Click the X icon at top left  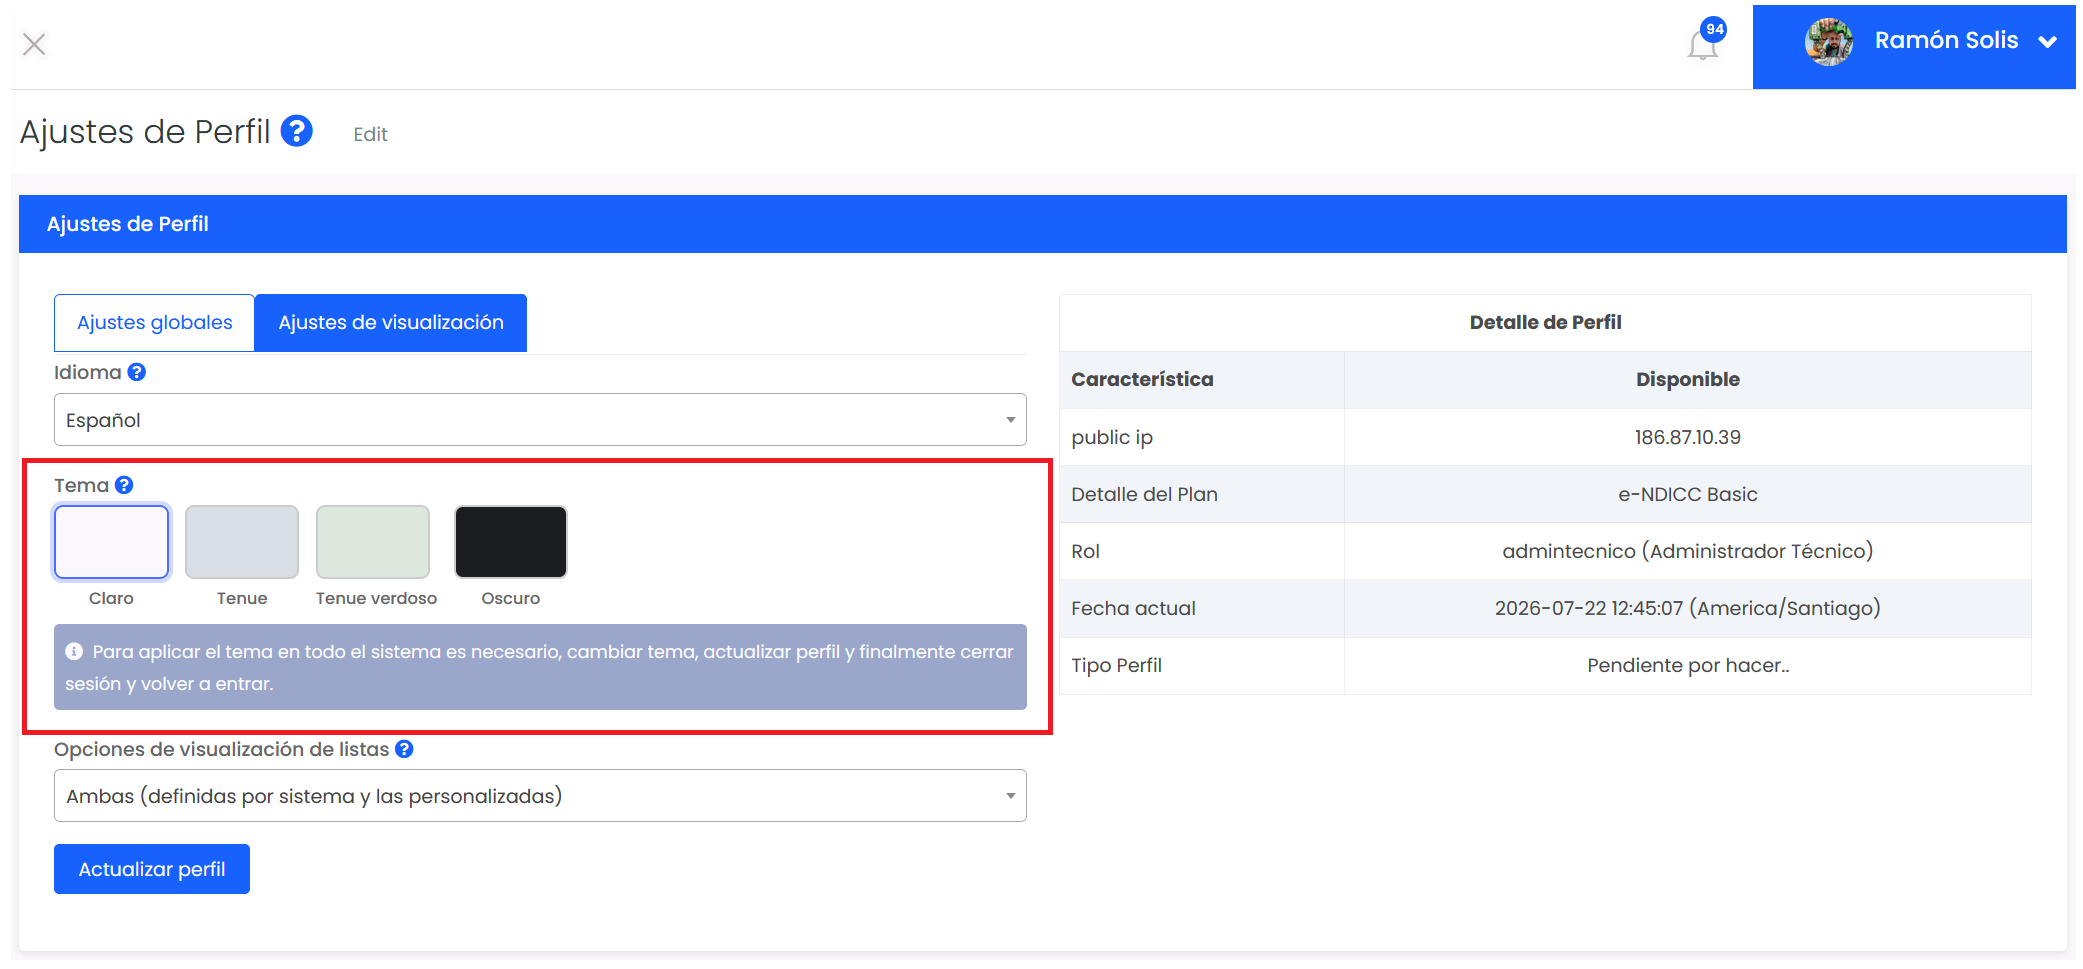click(34, 44)
